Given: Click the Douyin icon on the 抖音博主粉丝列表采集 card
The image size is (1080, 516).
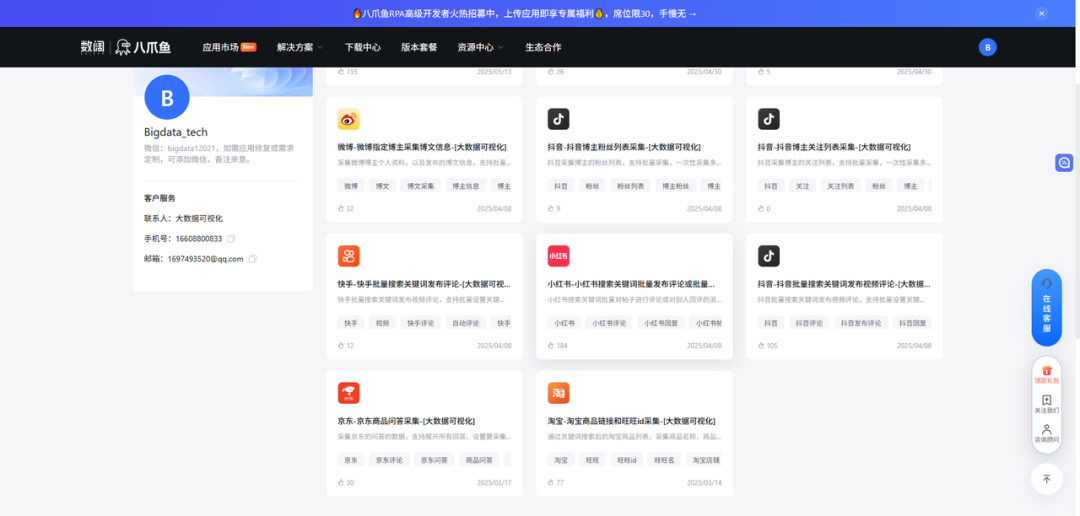Looking at the screenshot, I should (x=559, y=119).
